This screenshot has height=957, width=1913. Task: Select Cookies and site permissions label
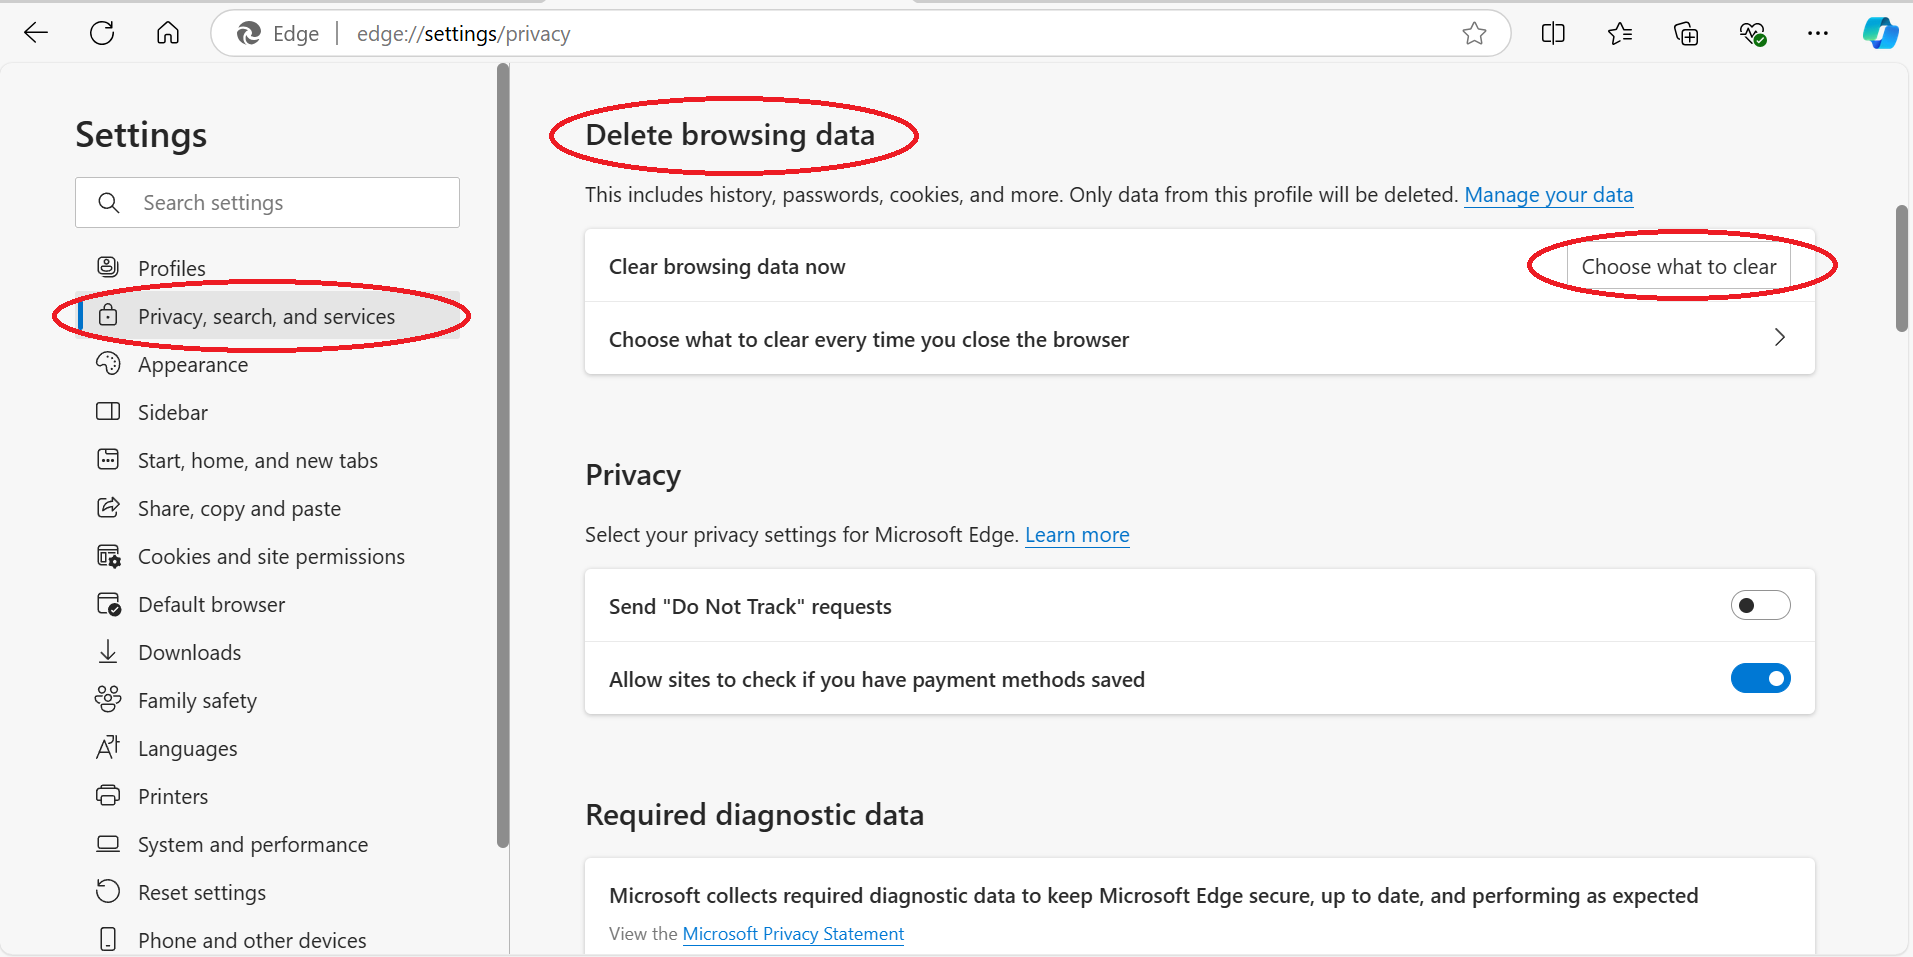point(271,556)
